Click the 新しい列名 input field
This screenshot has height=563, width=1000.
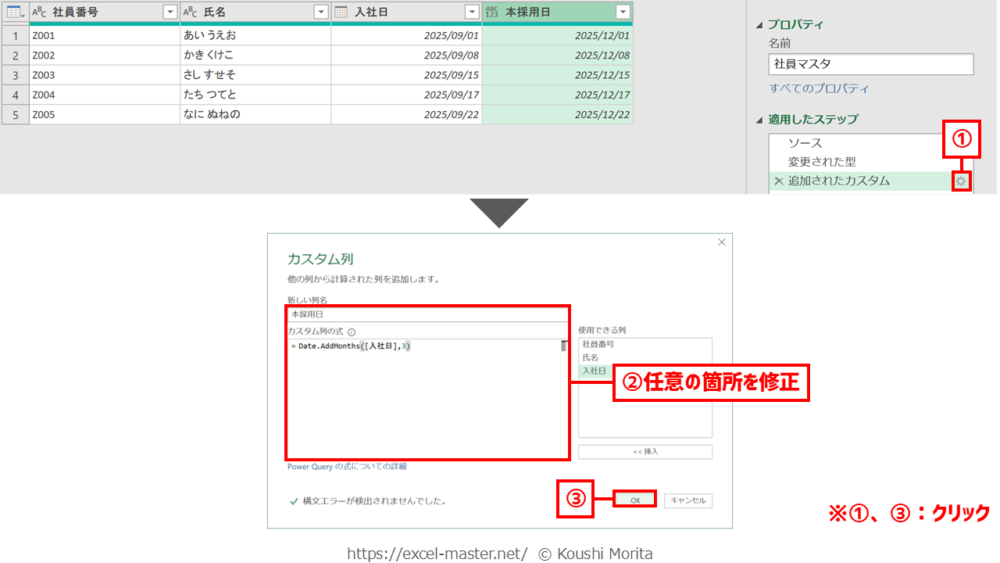[x=426, y=314]
